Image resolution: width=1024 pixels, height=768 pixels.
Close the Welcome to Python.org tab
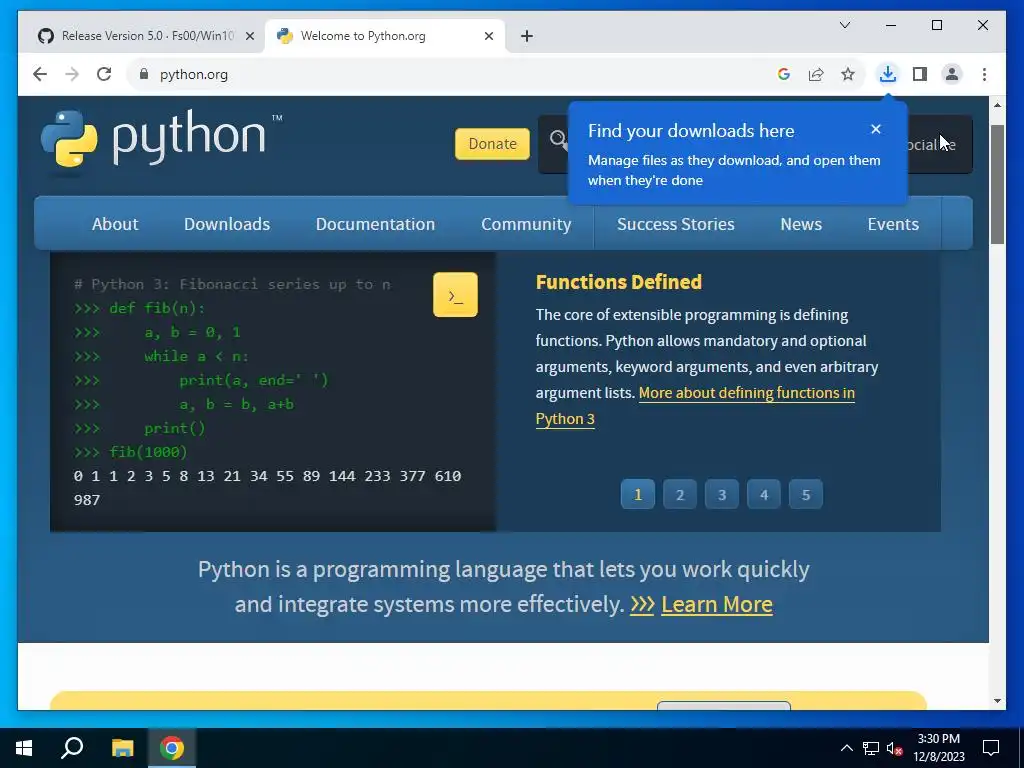[x=488, y=36]
